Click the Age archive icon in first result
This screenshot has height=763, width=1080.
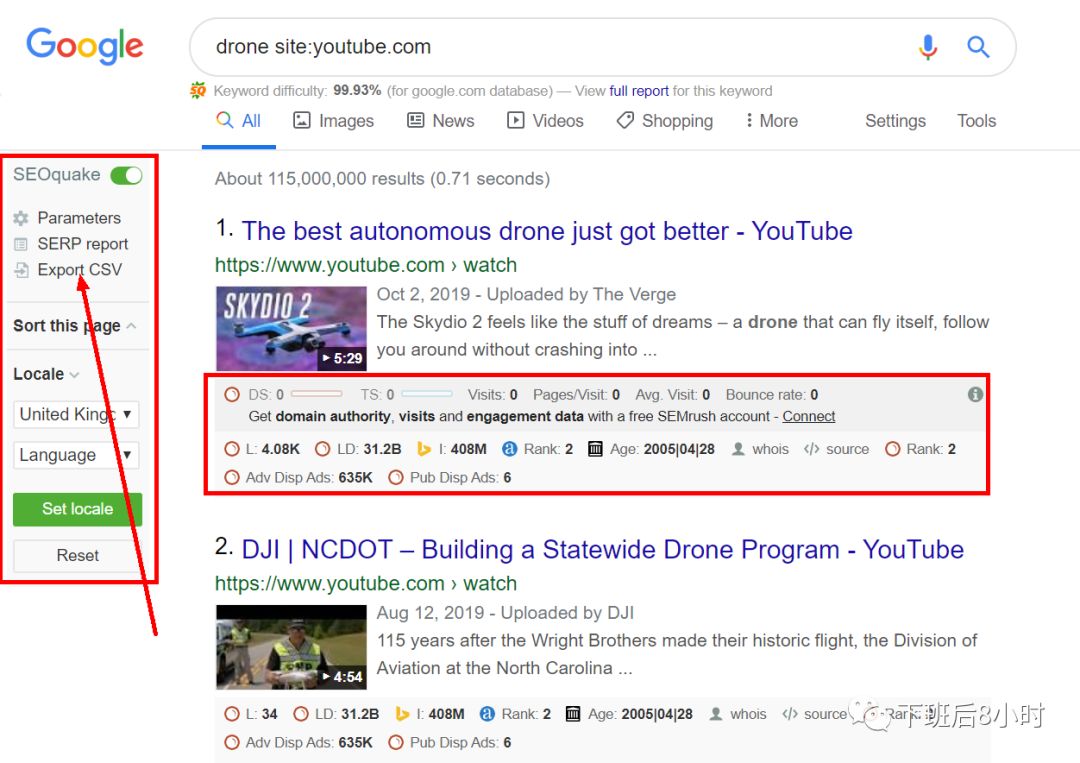[595, 449]
